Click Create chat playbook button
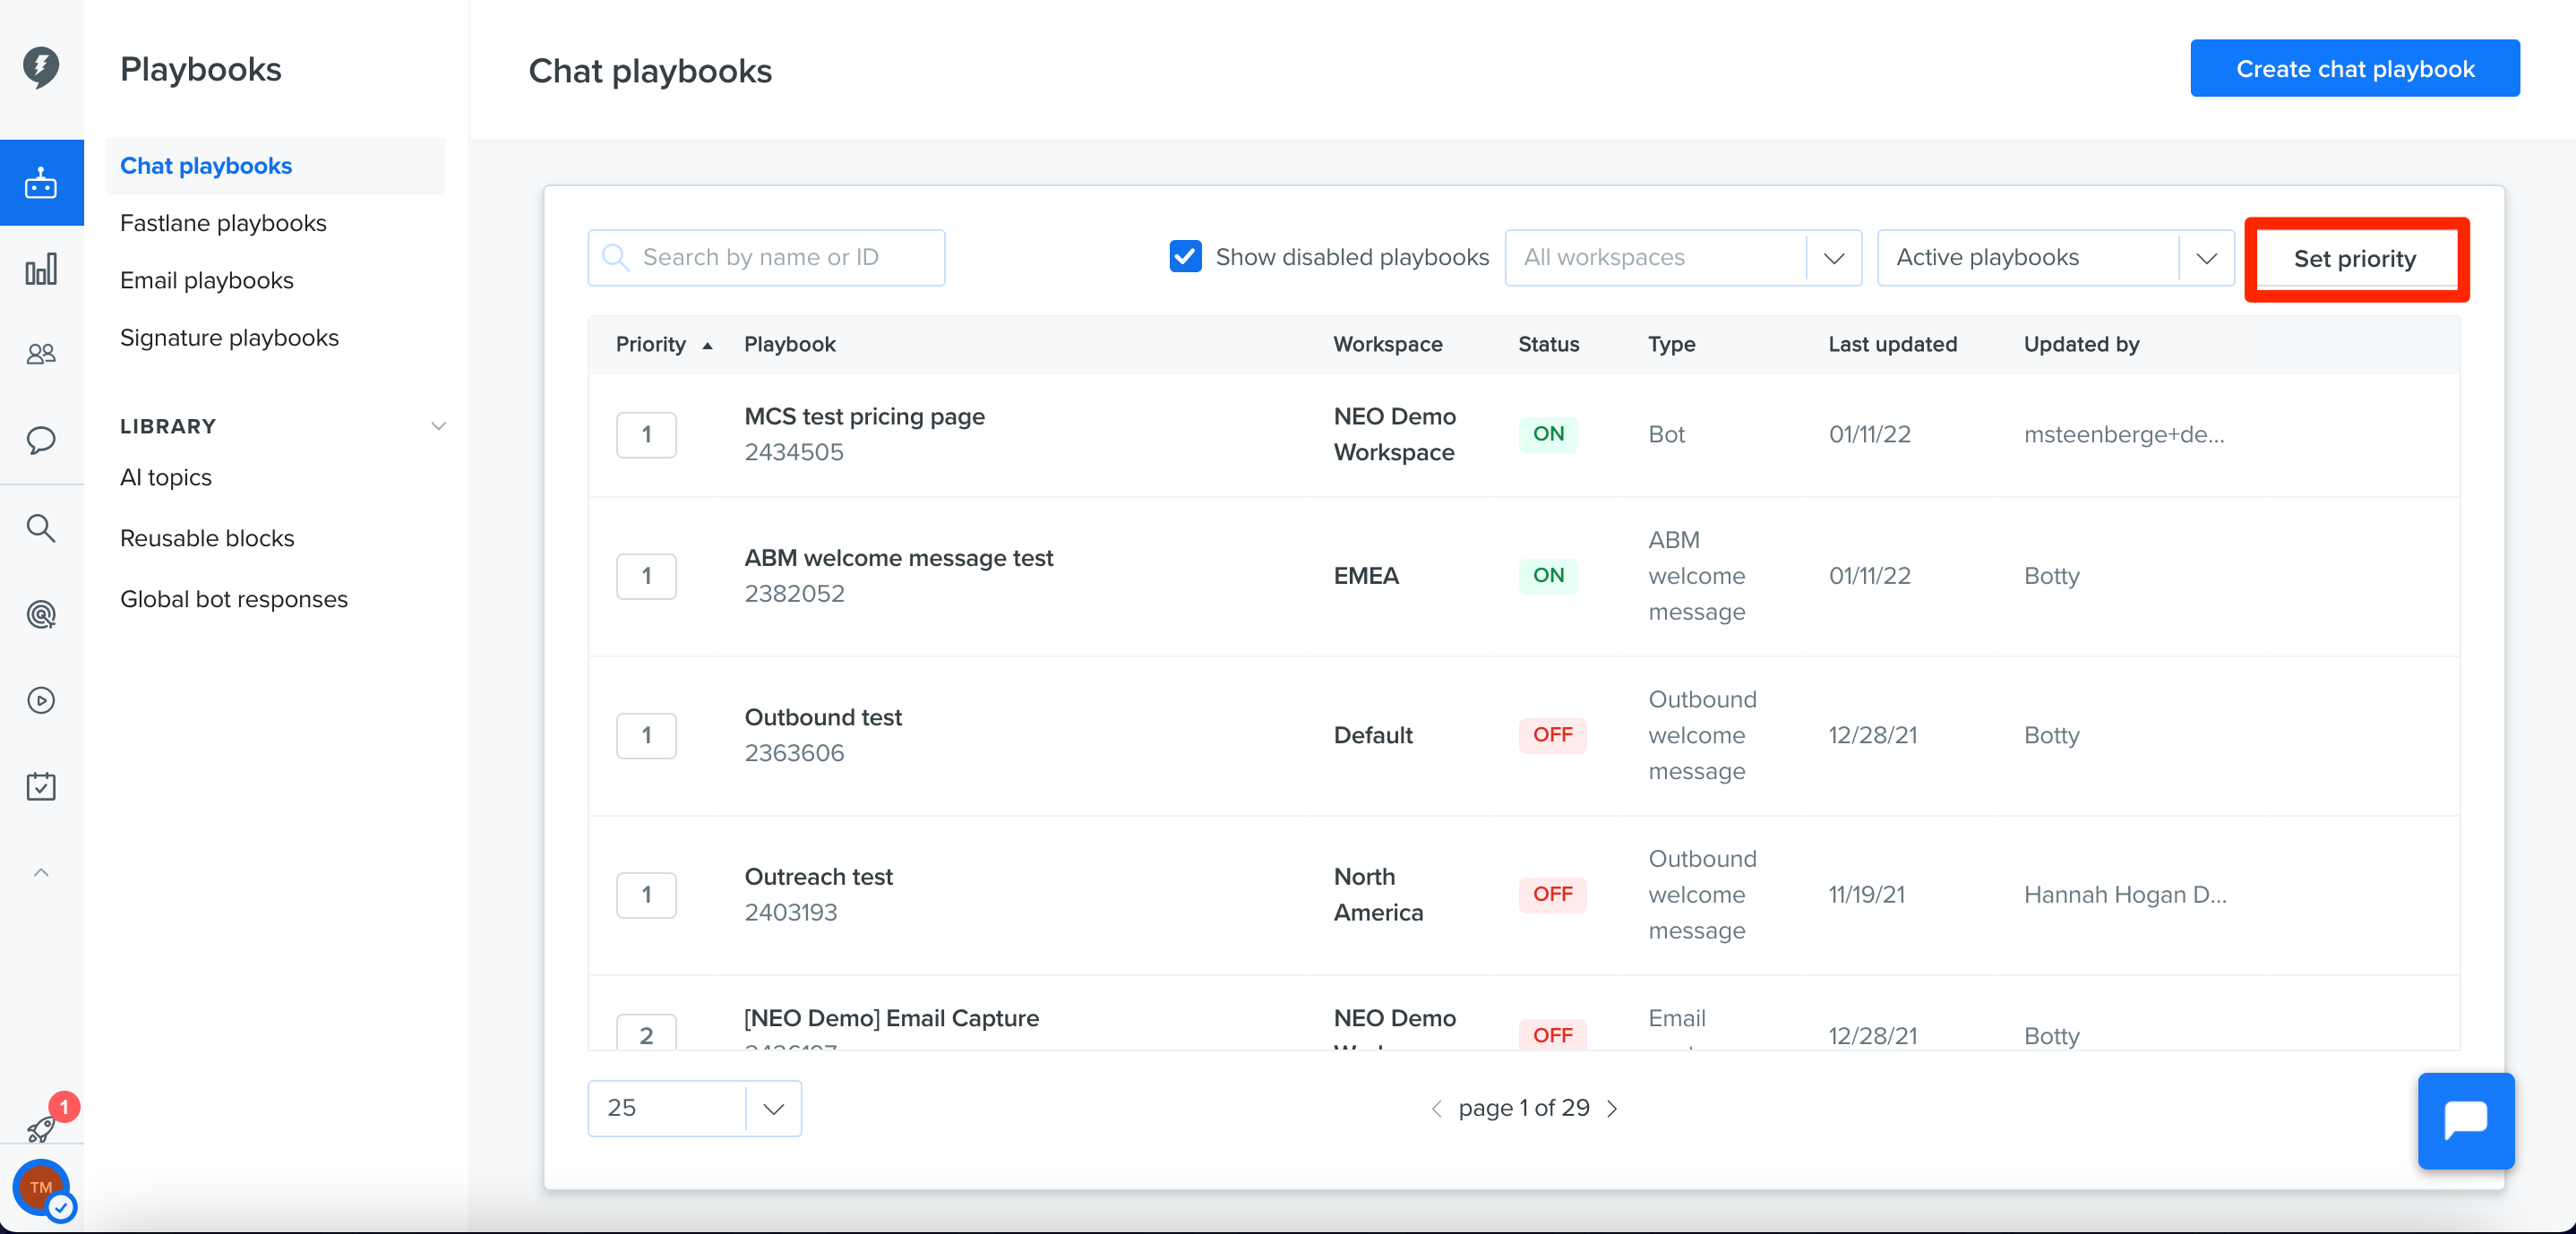Image resolution: width=2576 pixels, height=1234 pixels. point(2355,69)
